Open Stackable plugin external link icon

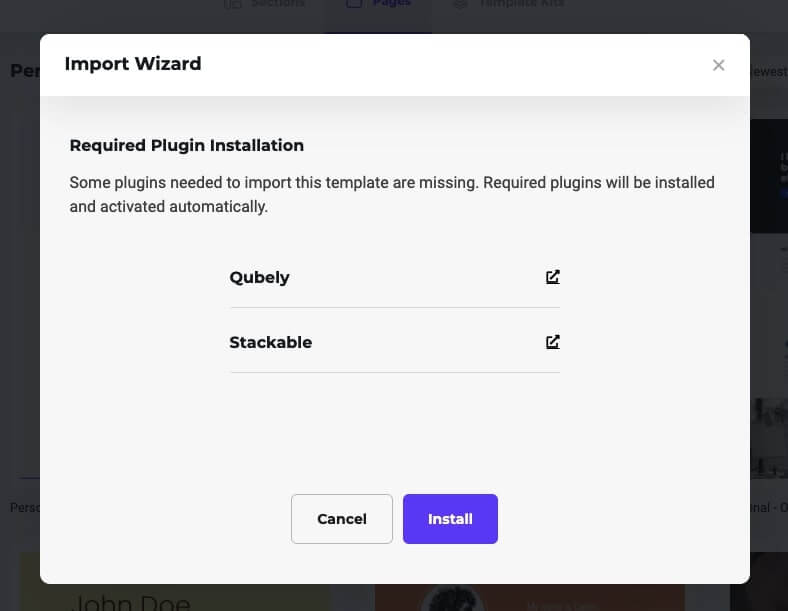pos(552,342)
